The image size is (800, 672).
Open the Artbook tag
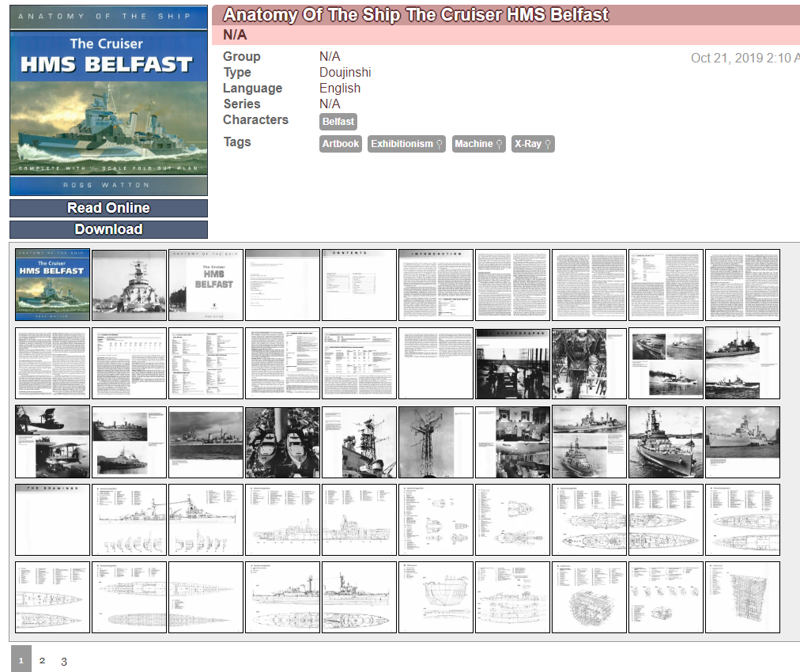click(x=341, y=144)
